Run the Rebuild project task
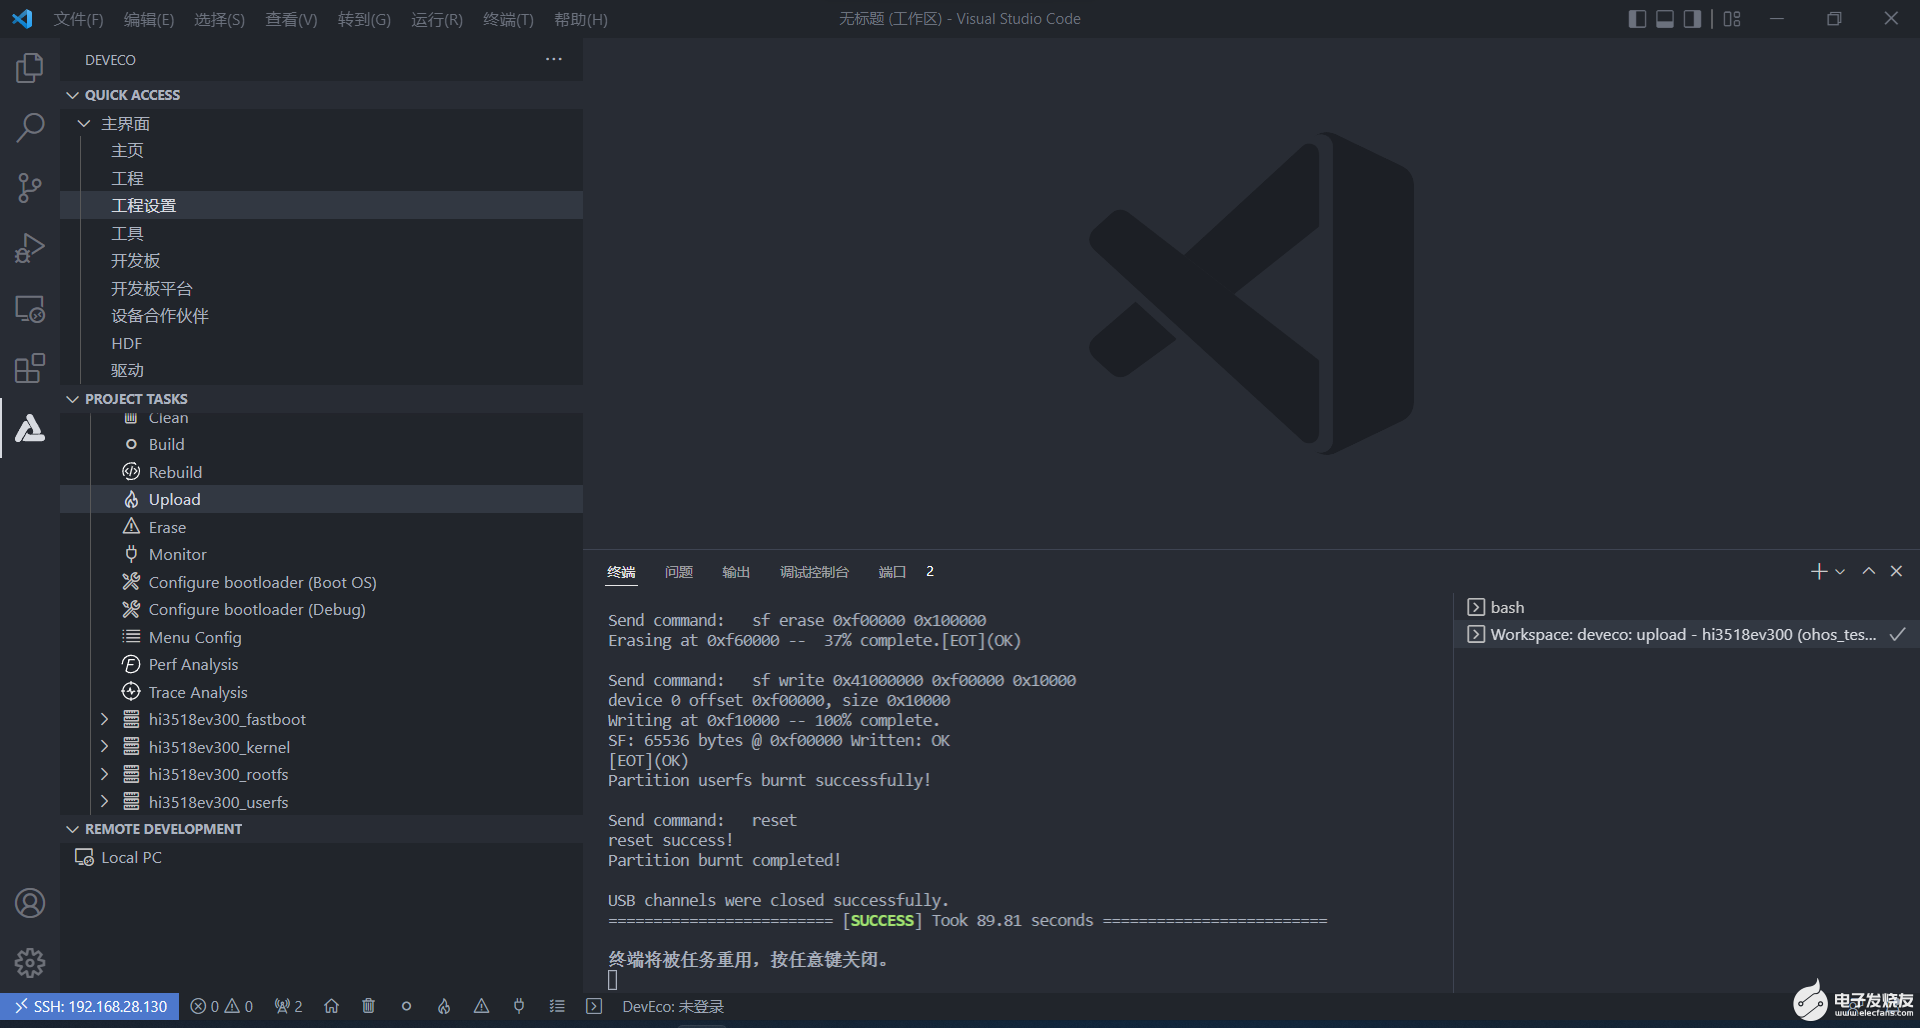The image size is (1920, 1028). click(321, 472)
